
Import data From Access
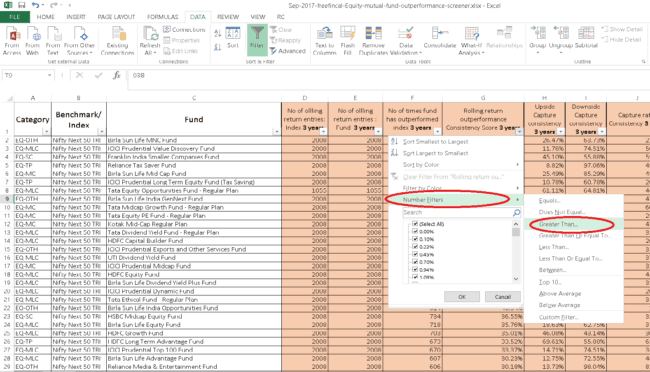click(x=12, y=41)
